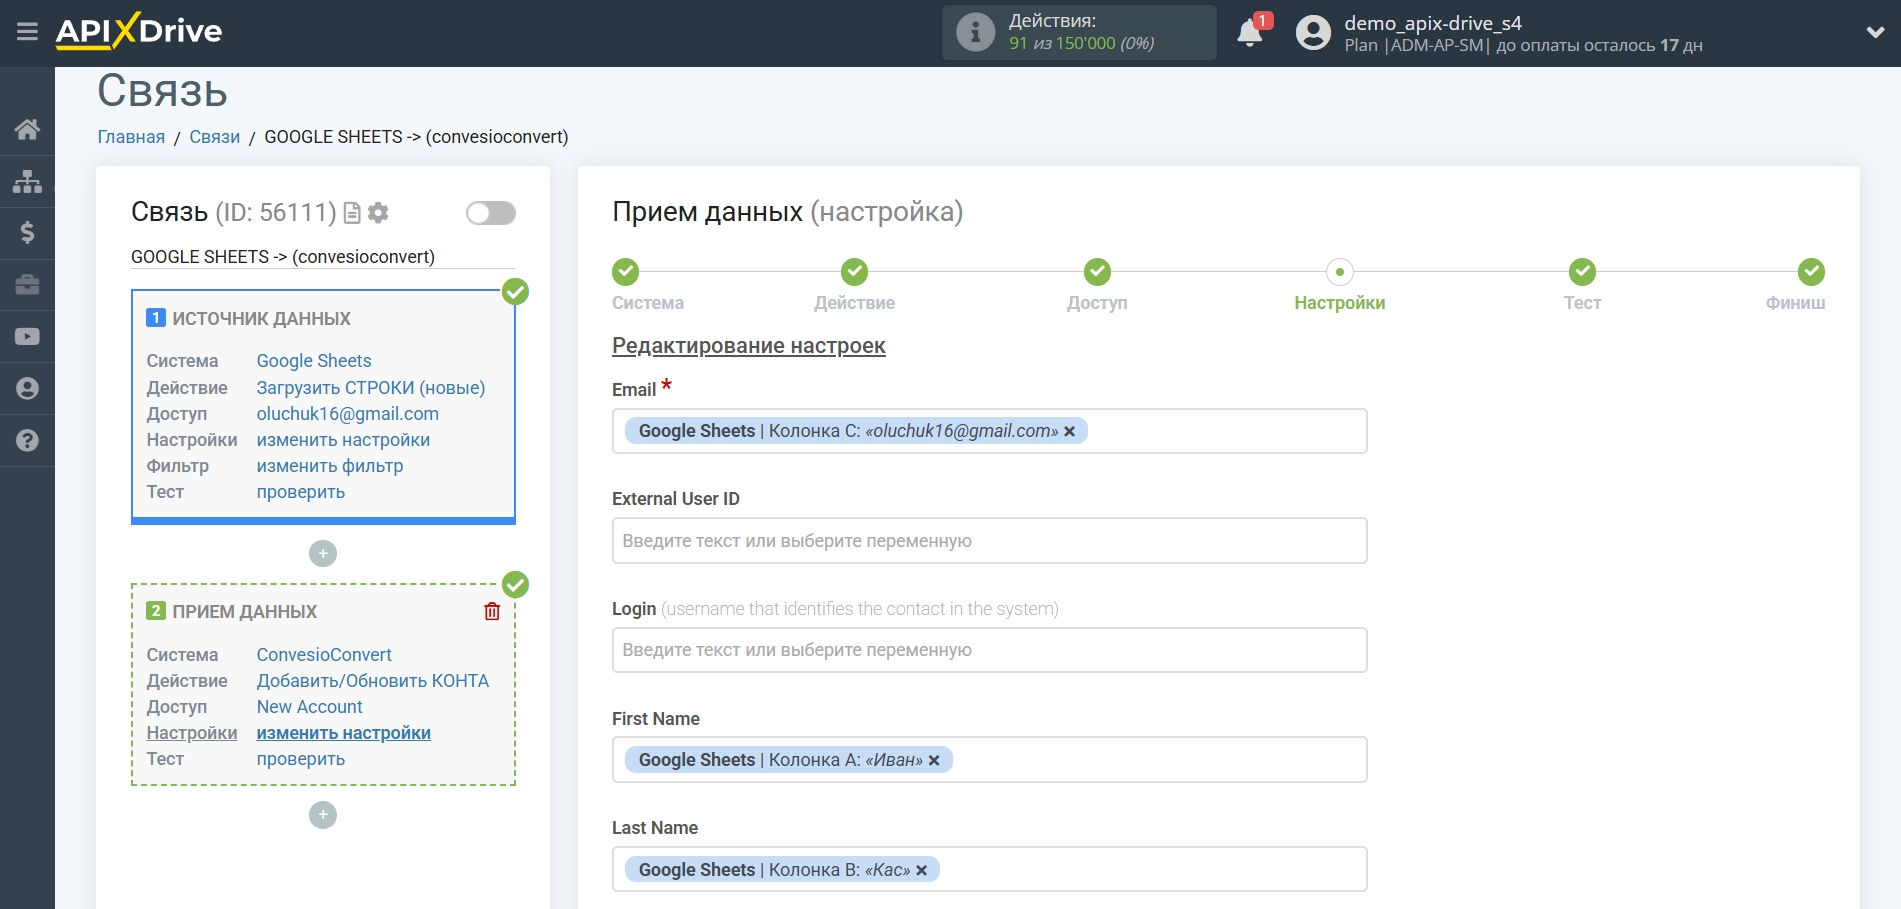Expand the user account dropdown arrow

(1875, 32)
